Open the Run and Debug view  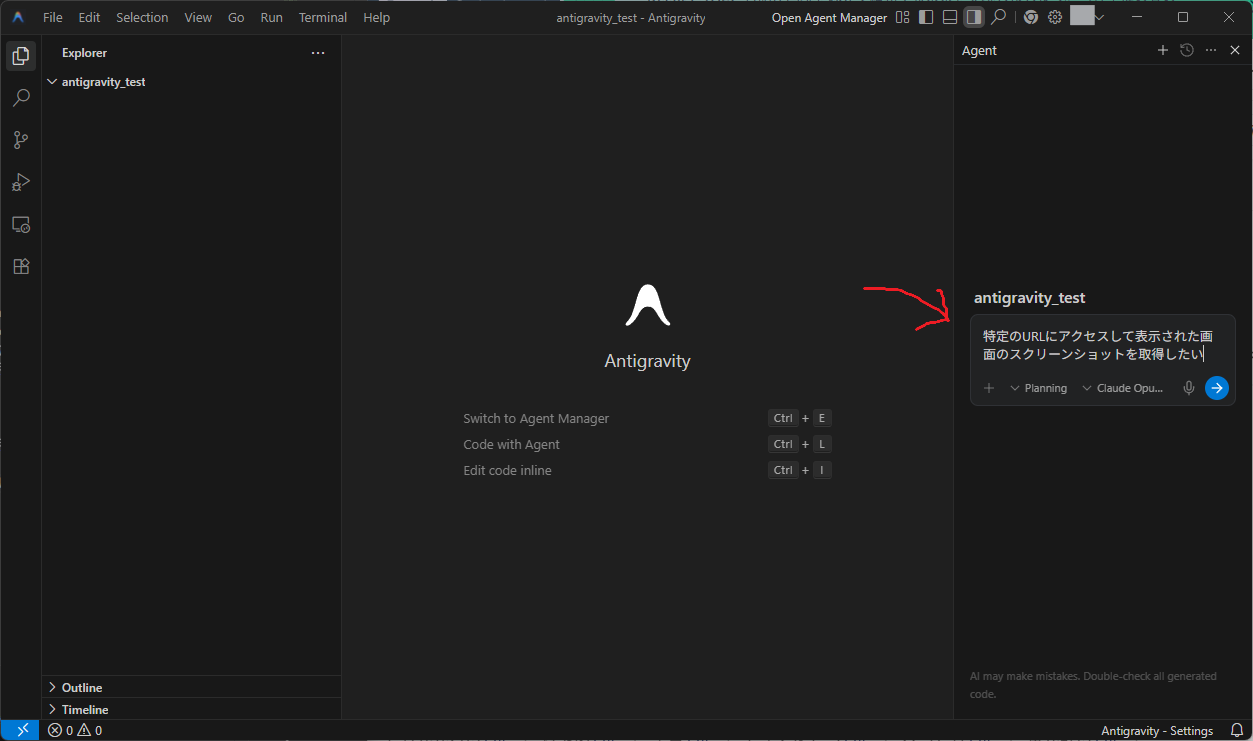click(20, 182)
